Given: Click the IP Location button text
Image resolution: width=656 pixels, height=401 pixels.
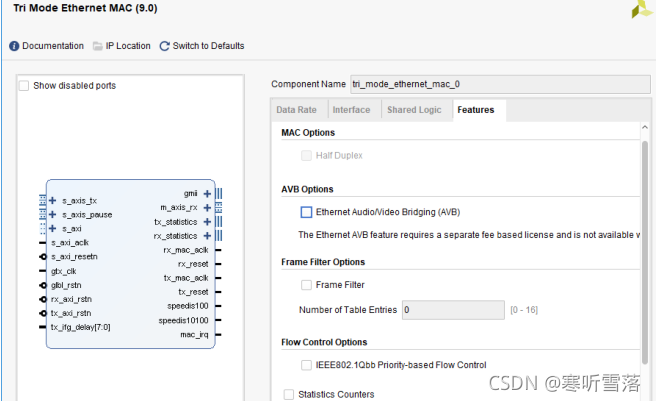Looking at the screenshot, I should click(x=128, y=46).
